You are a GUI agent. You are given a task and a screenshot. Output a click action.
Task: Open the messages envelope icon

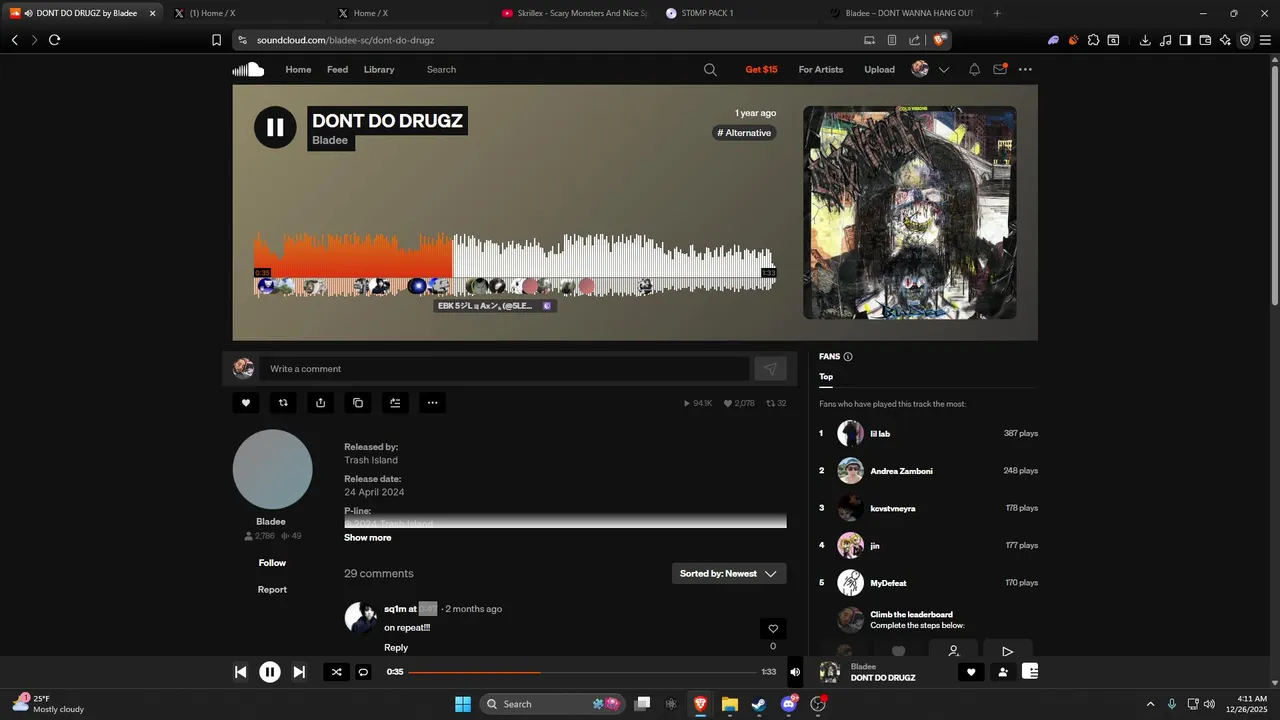(1000, 69)
